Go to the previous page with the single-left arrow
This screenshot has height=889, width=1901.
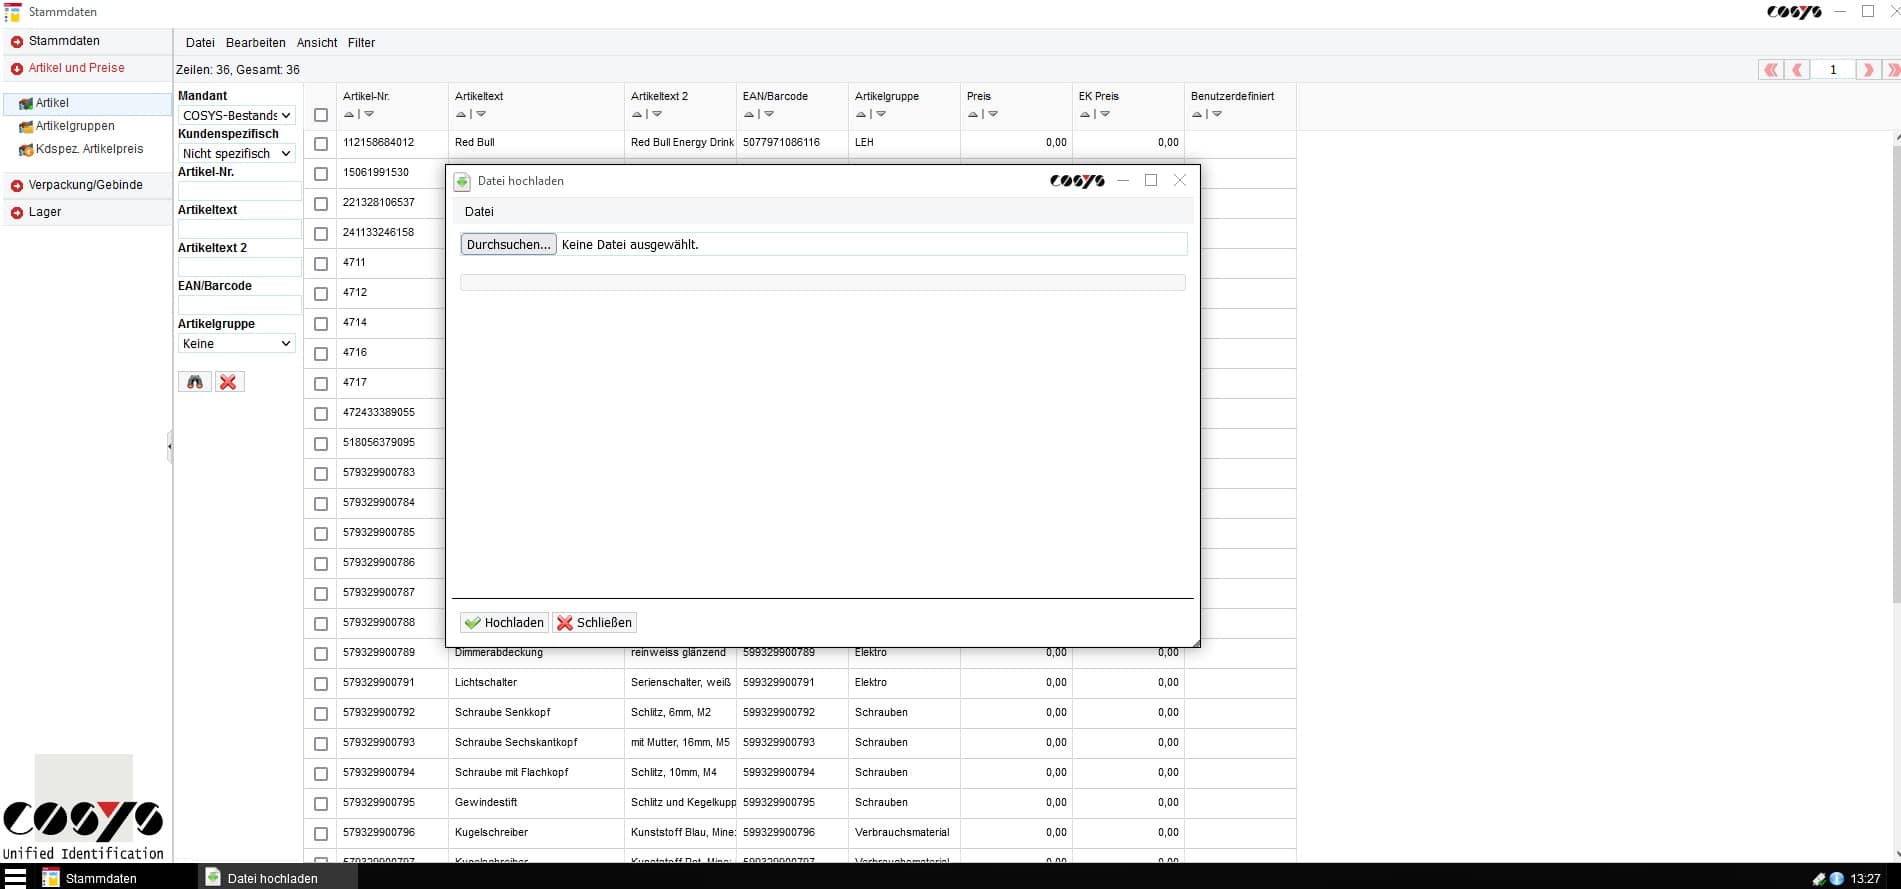[1797, 70]
